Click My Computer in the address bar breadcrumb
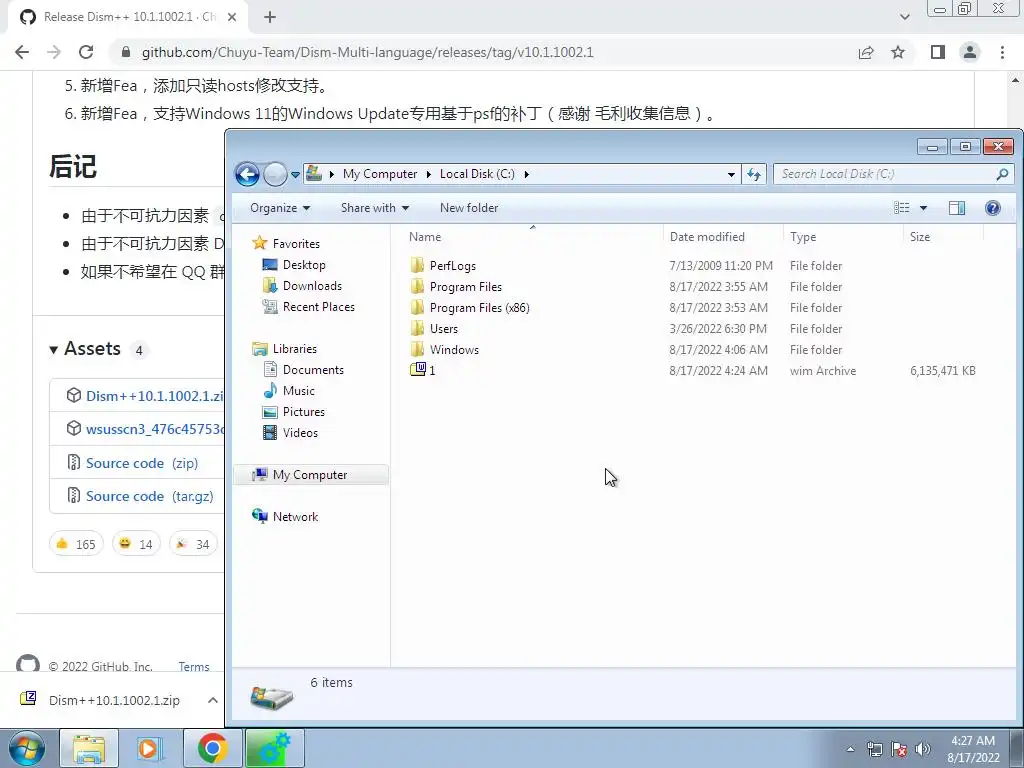The height and width of the screenshot is (768, 1024). [x=379, y=174]
